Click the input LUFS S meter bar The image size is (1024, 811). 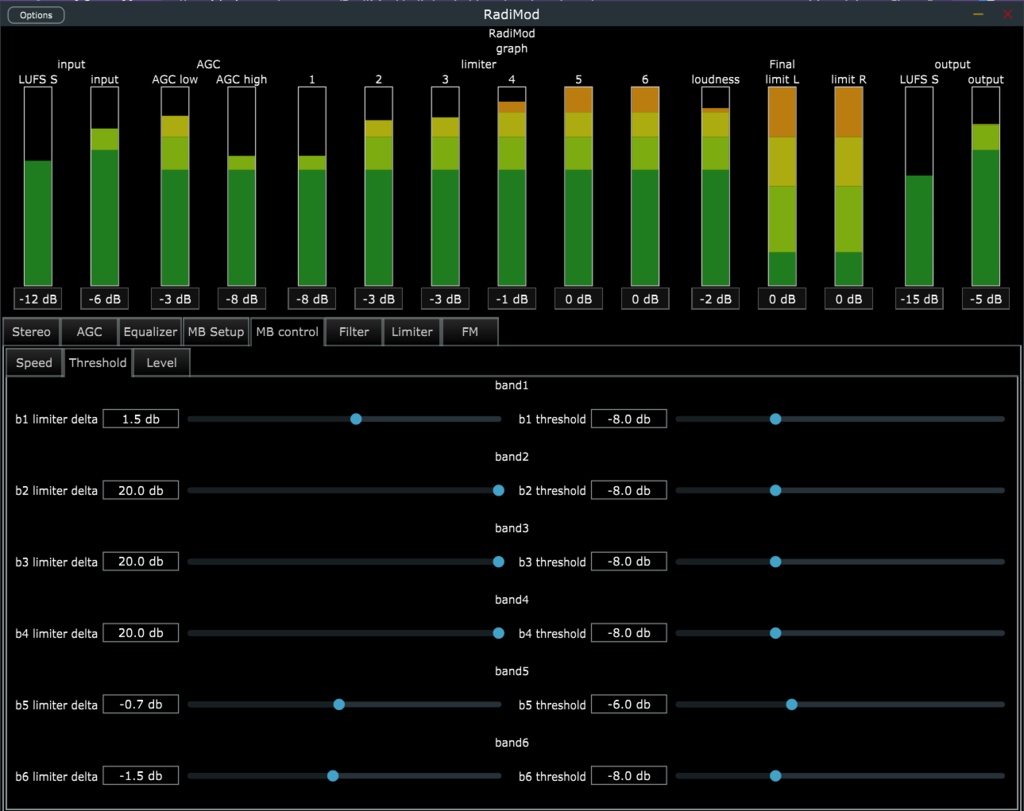coord(38,186)
